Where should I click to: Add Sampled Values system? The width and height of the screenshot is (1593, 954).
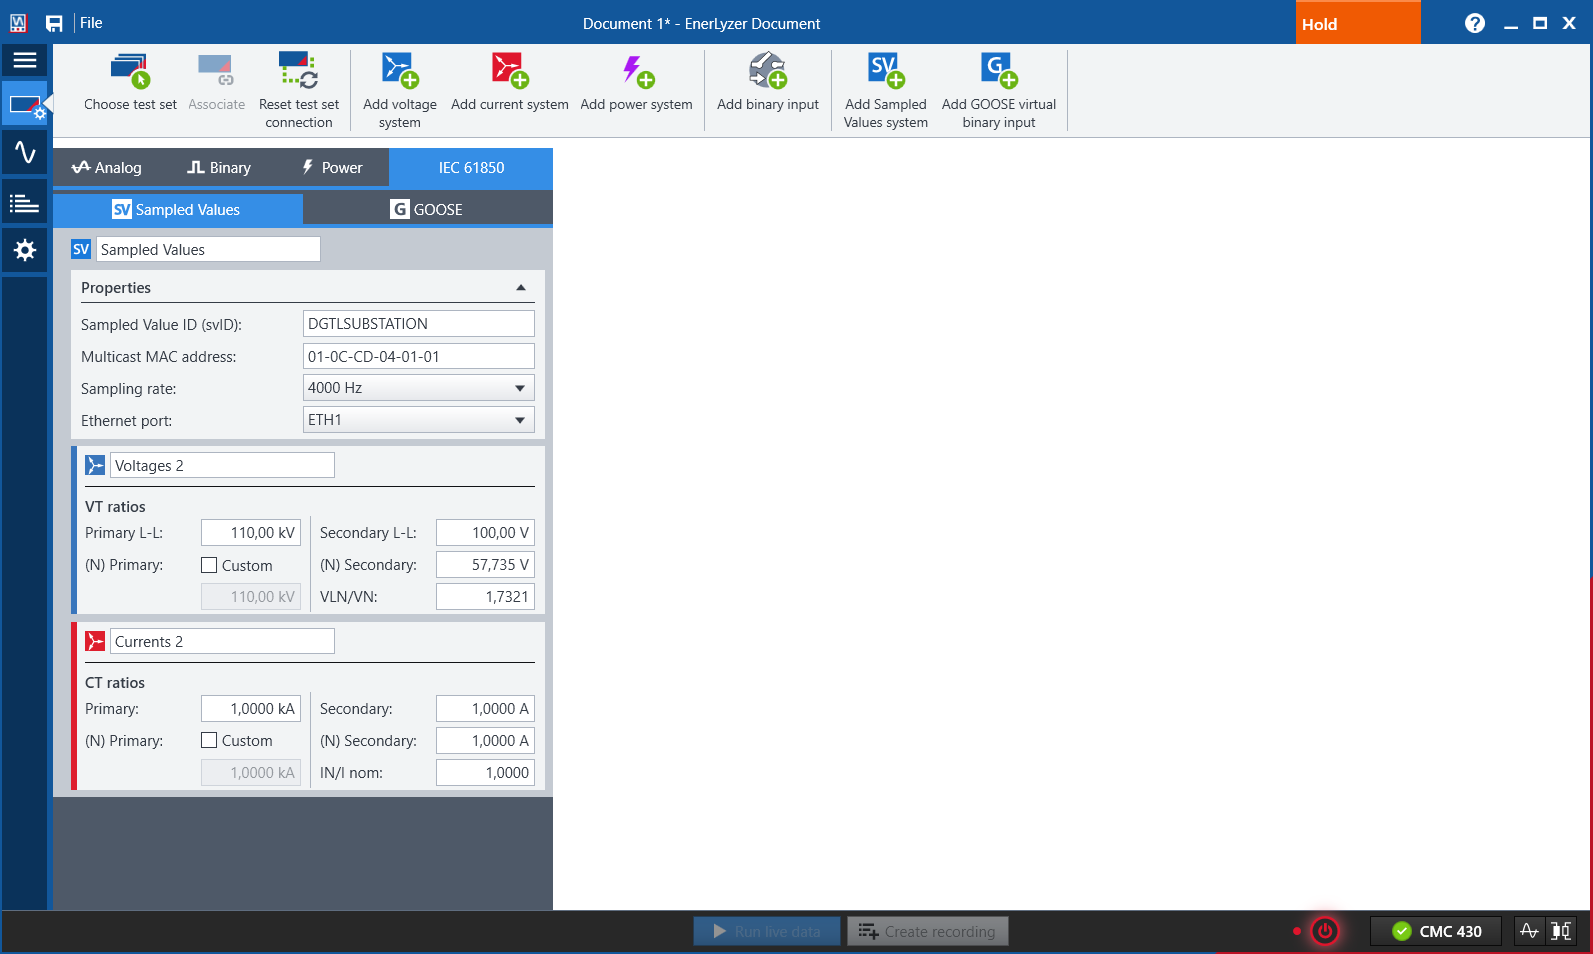(x=885, y=72)
